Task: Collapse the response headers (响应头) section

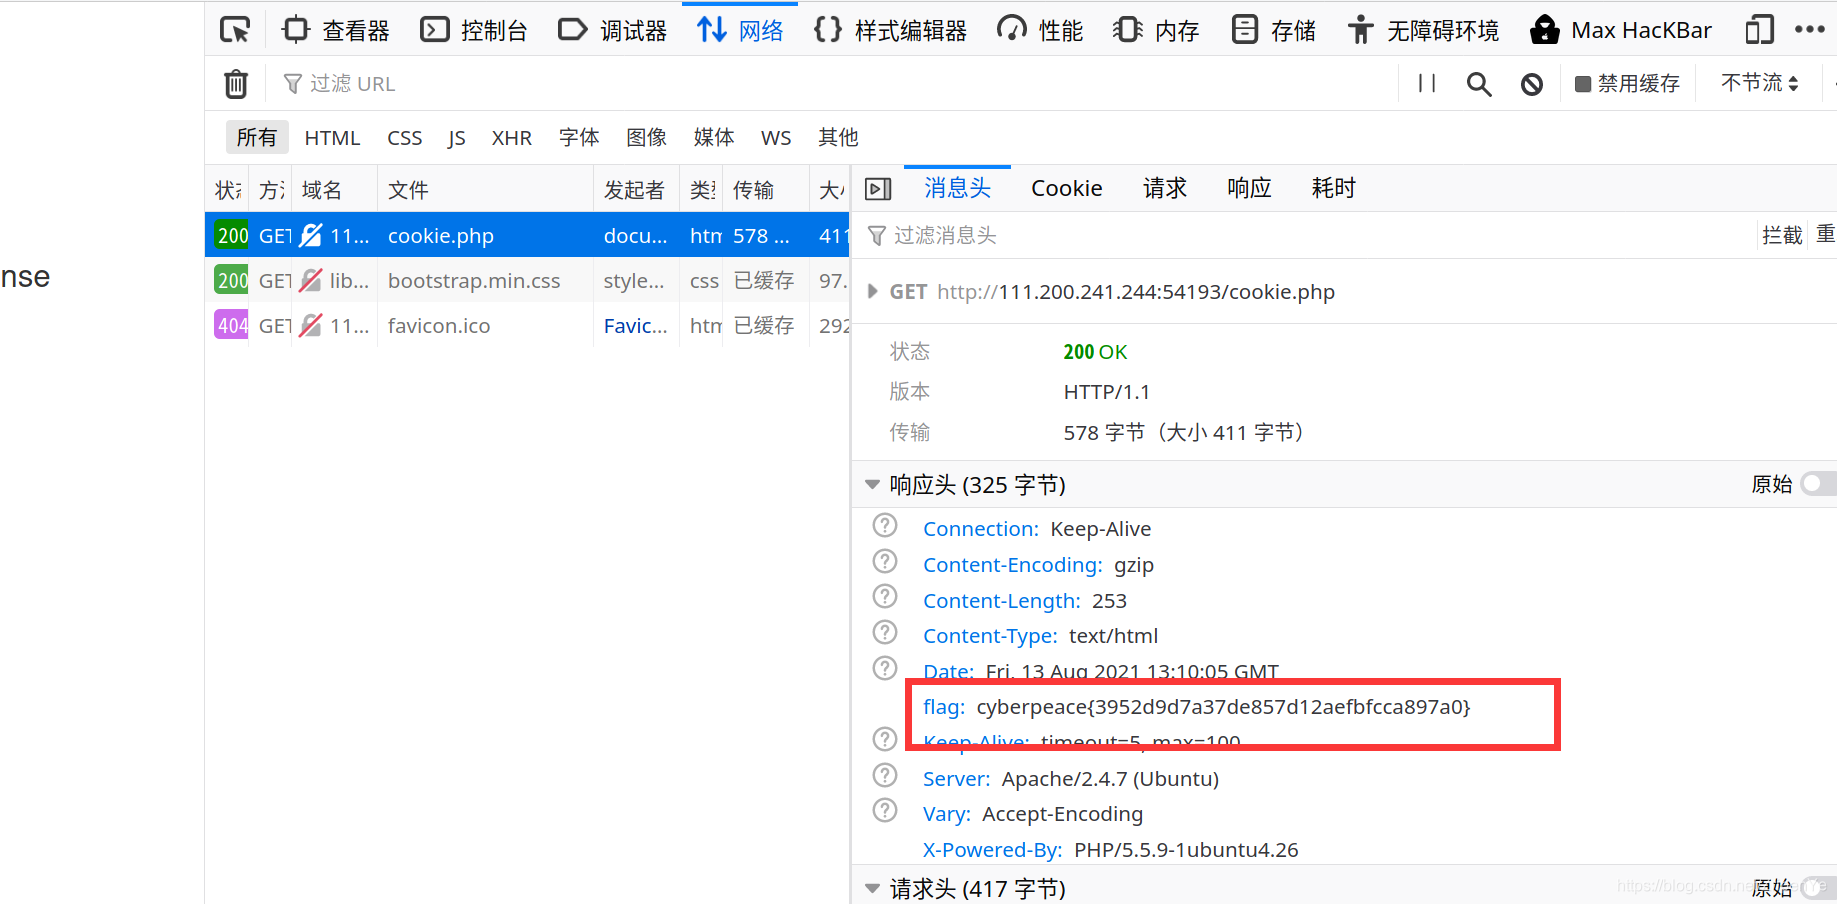Action: pyautogui.click(x=872, y=485)
